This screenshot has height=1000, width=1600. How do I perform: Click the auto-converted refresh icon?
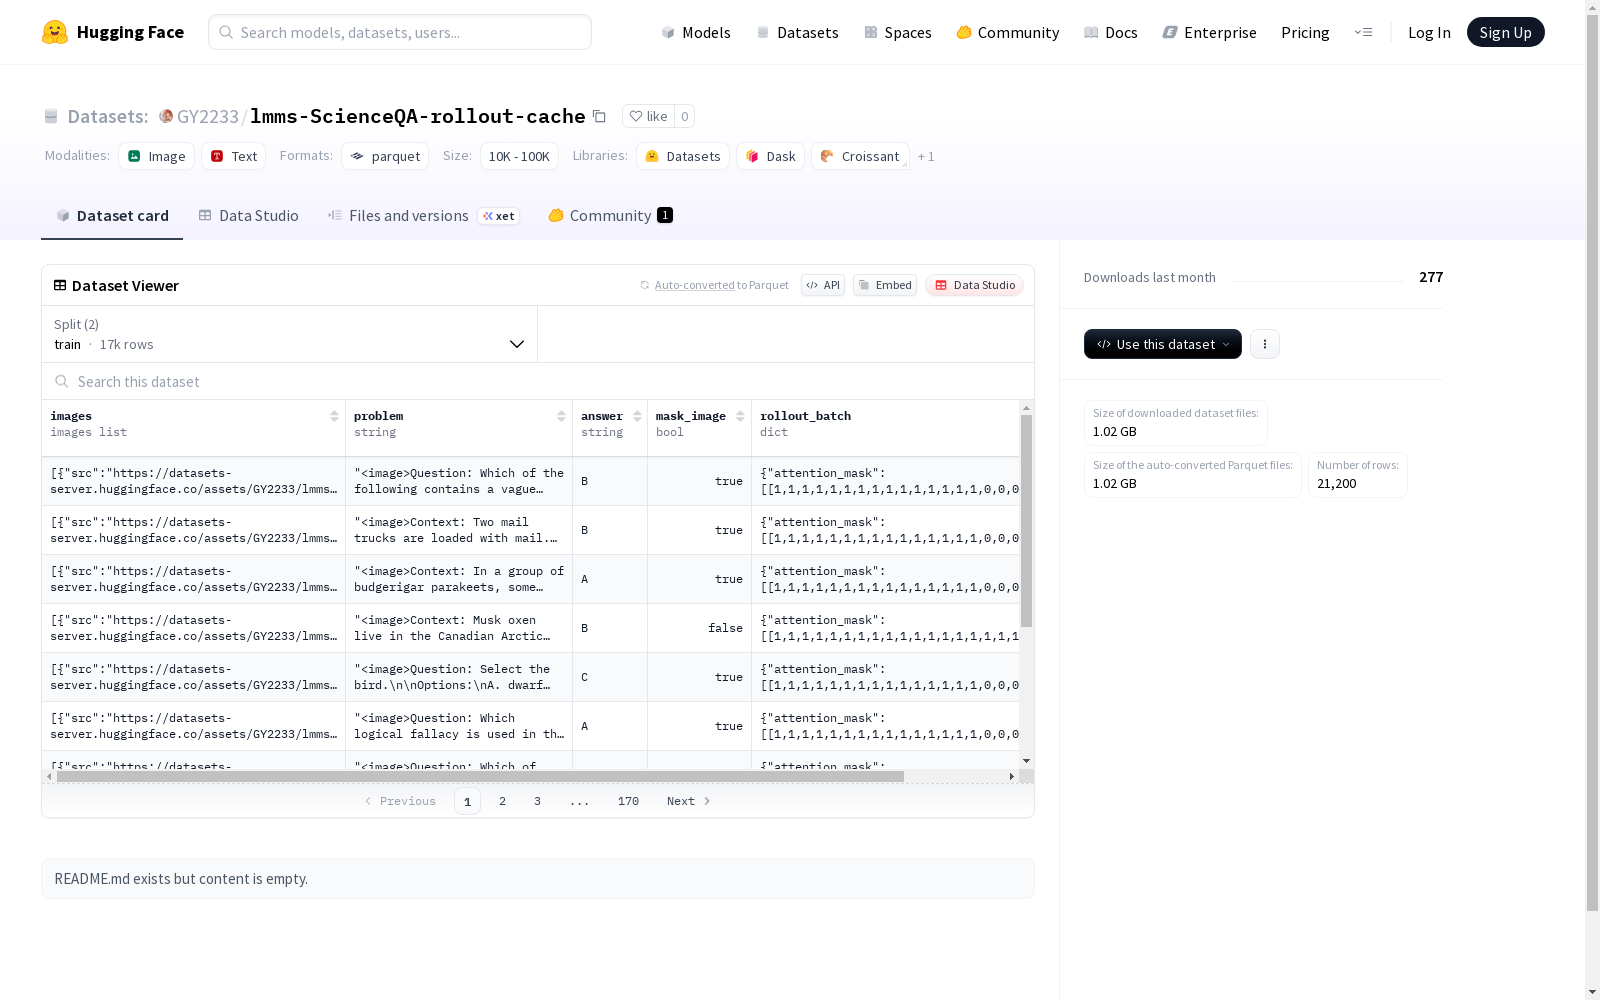point(645,285)
